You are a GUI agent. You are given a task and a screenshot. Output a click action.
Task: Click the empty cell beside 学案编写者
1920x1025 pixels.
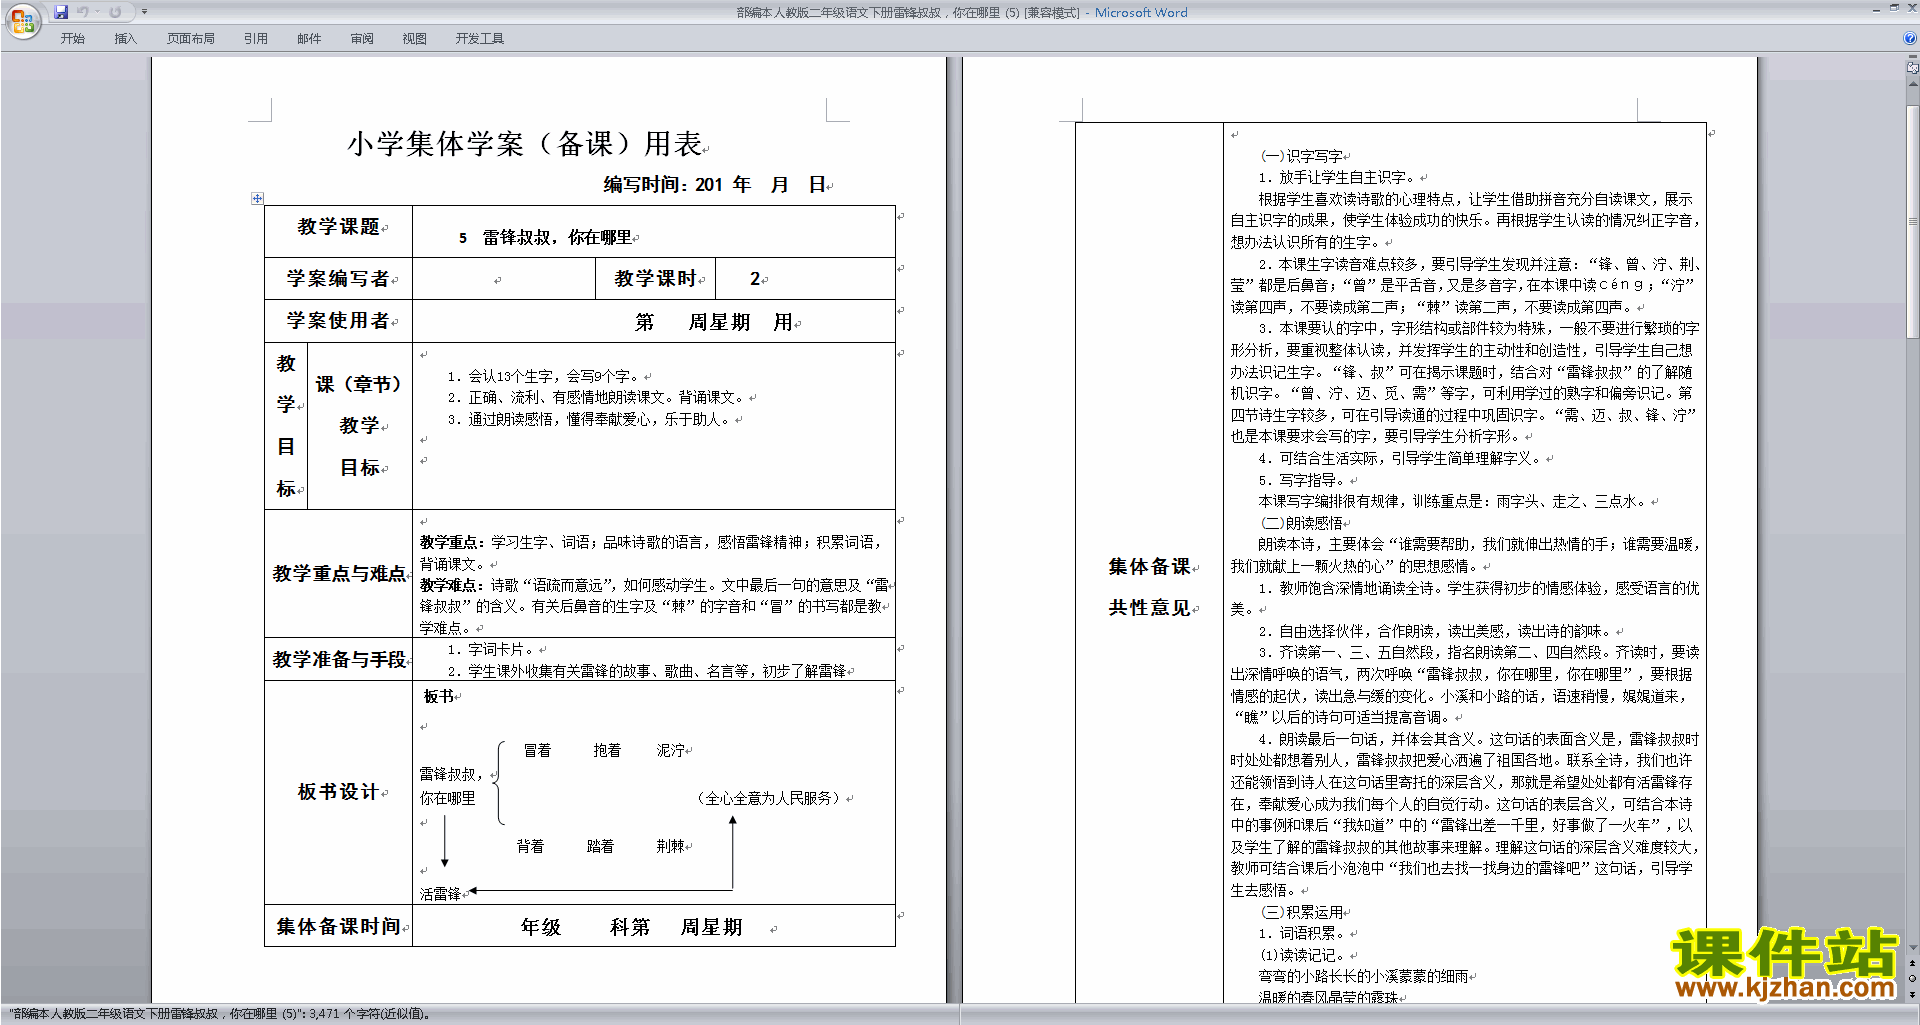tap(504, 279)
